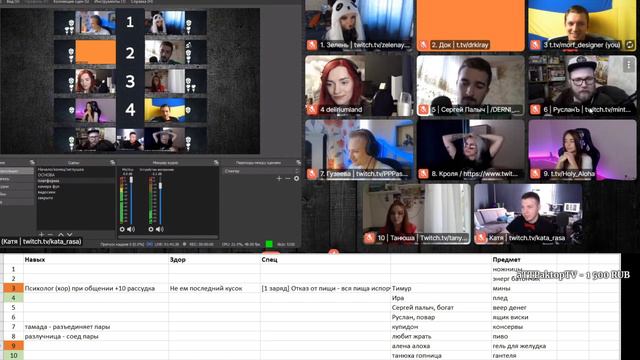Click the muted mic icon on Гузеева tile
640x360 pixels.
click(312, 174)
